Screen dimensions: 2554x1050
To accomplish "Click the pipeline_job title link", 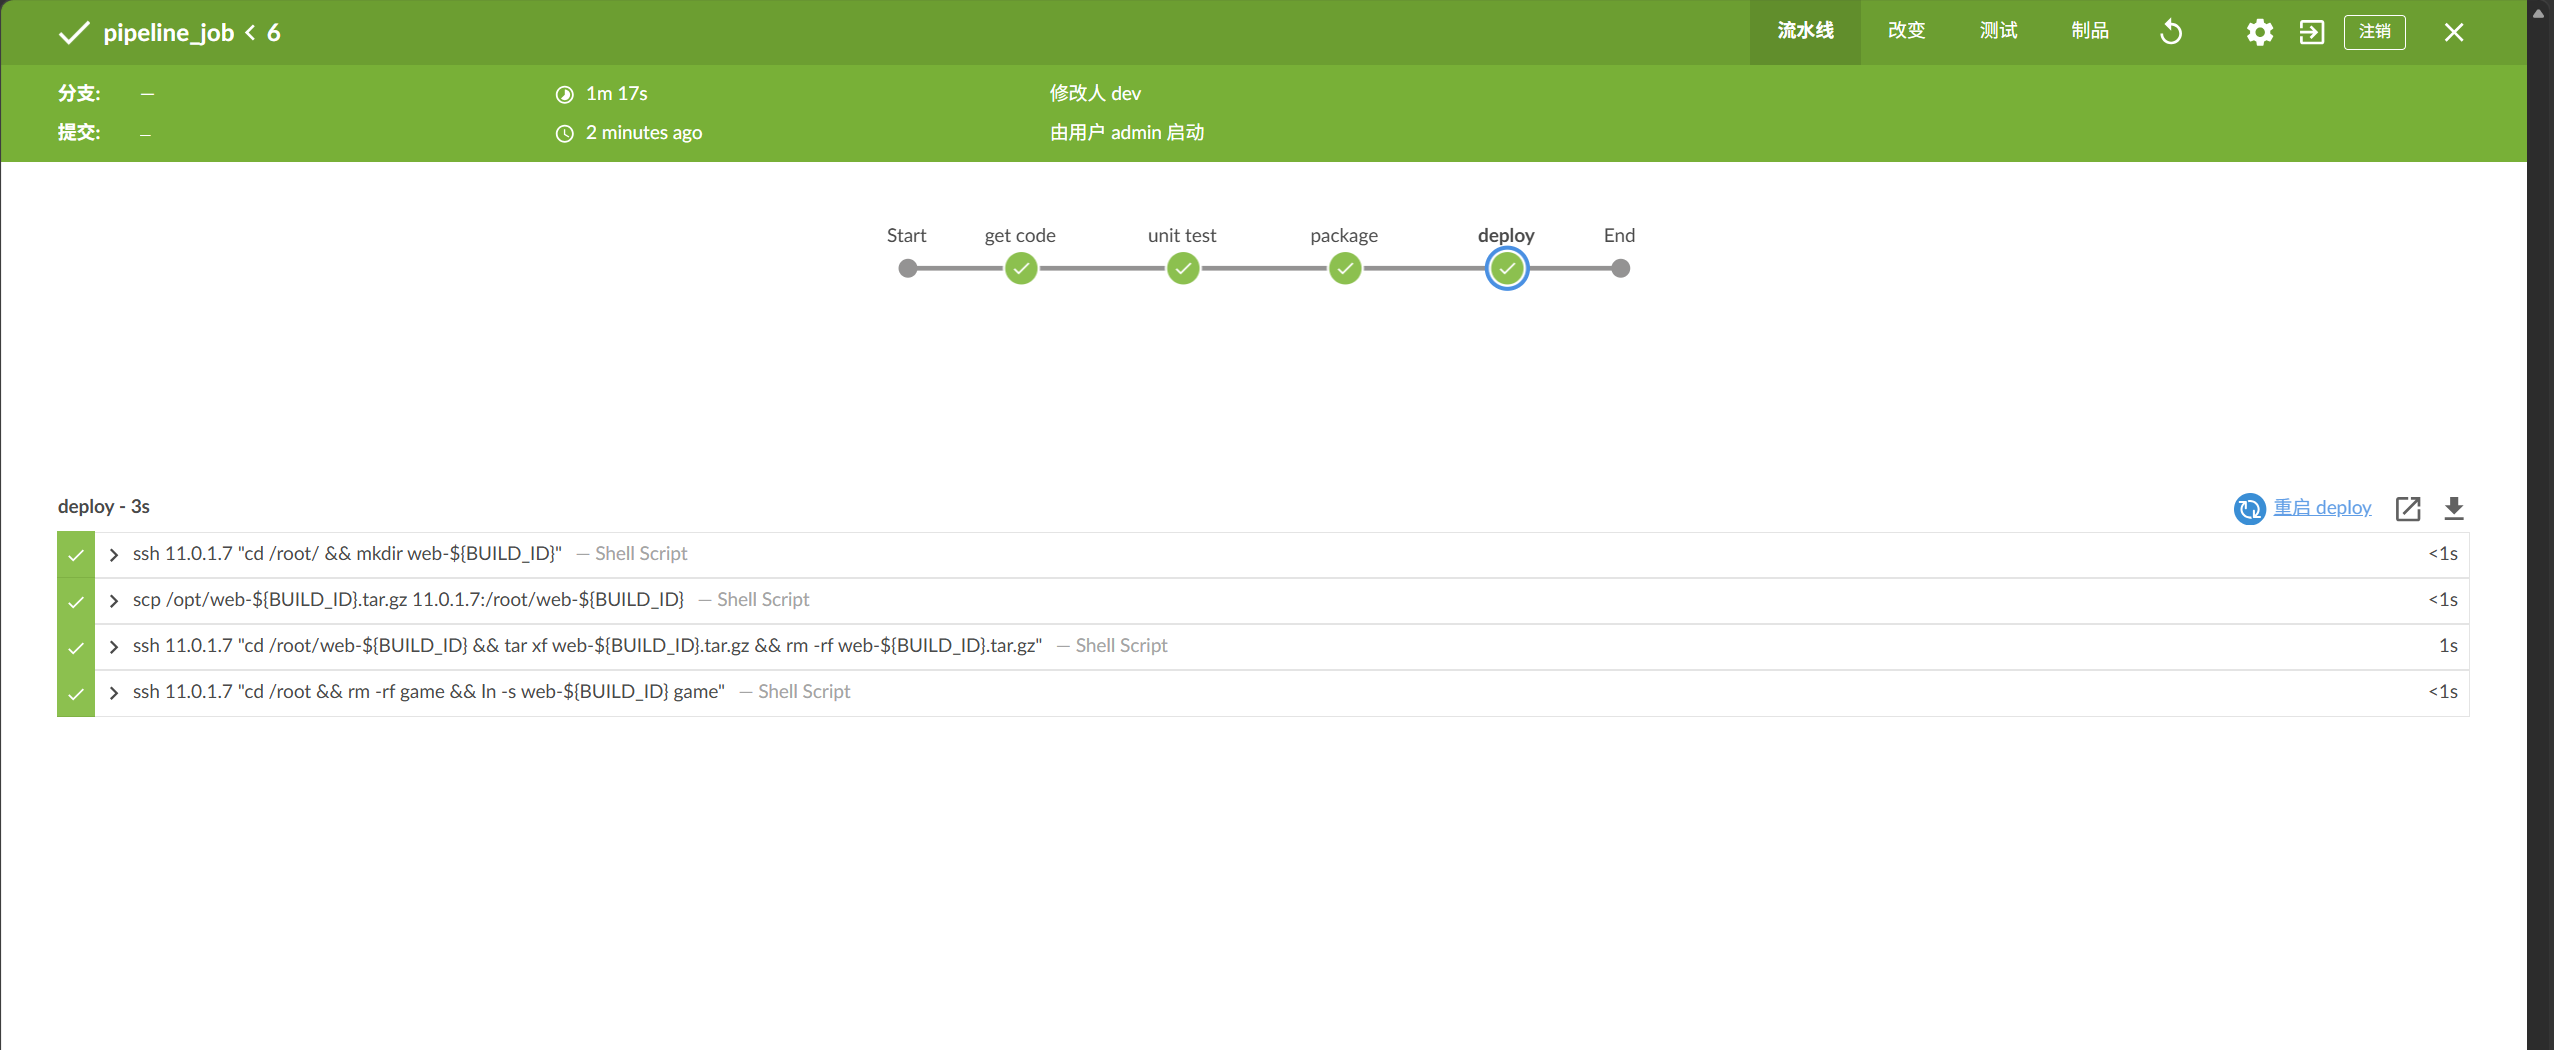I will coord(168,33).
